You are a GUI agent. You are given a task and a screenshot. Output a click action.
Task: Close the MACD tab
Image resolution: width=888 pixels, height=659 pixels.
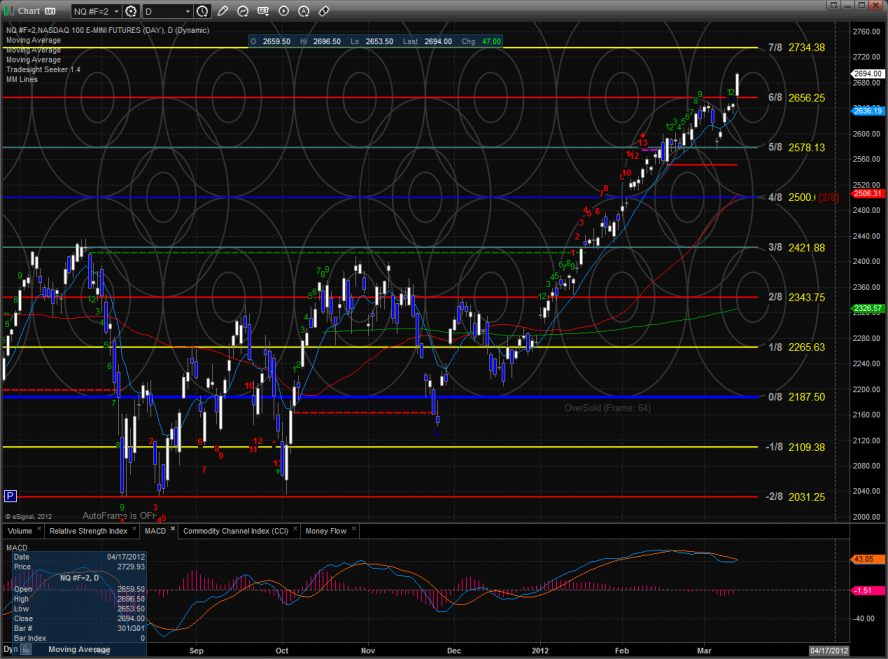[172, 527]
